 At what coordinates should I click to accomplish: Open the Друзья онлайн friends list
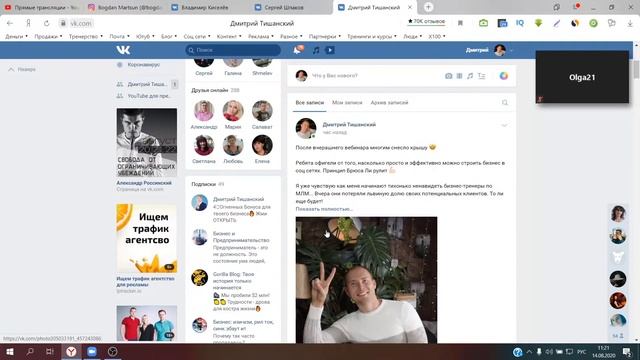click(x=215, y=90)
